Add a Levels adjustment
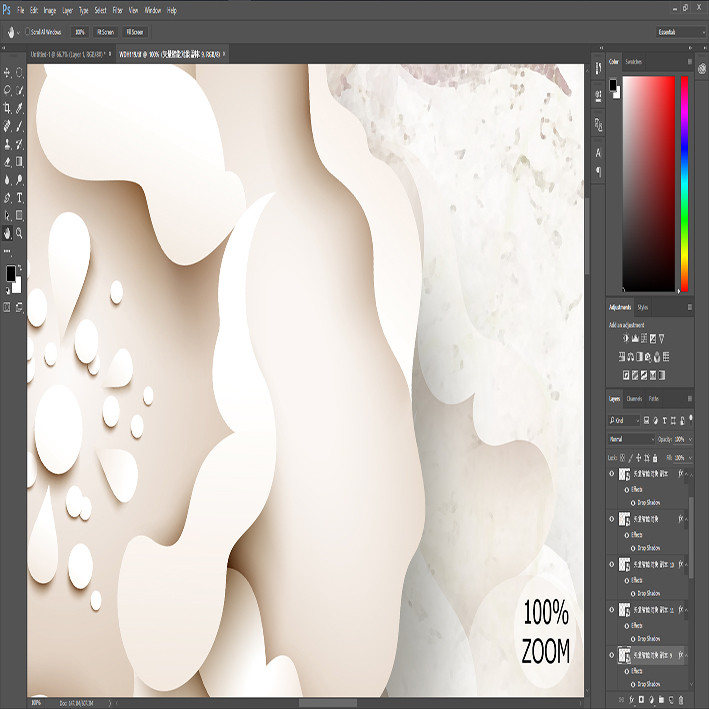The image size is (709, 709). point(635,338)
